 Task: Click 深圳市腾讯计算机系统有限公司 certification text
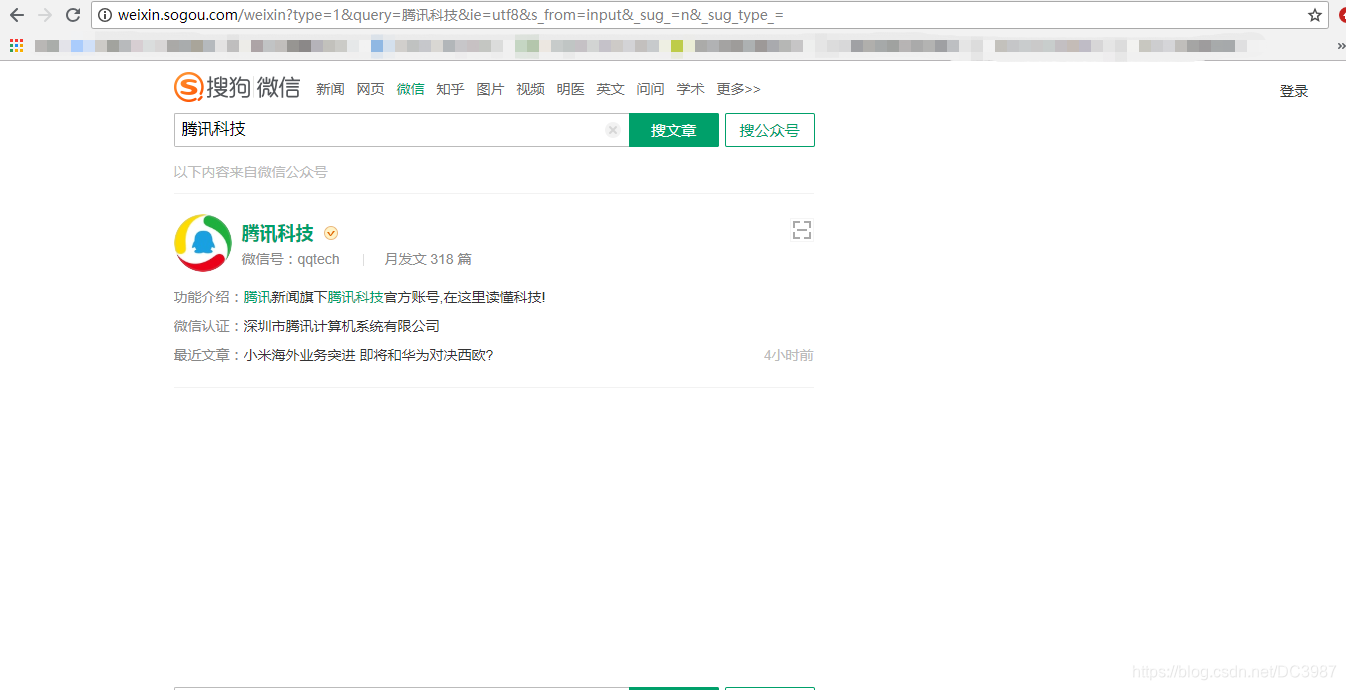(341, 326)
